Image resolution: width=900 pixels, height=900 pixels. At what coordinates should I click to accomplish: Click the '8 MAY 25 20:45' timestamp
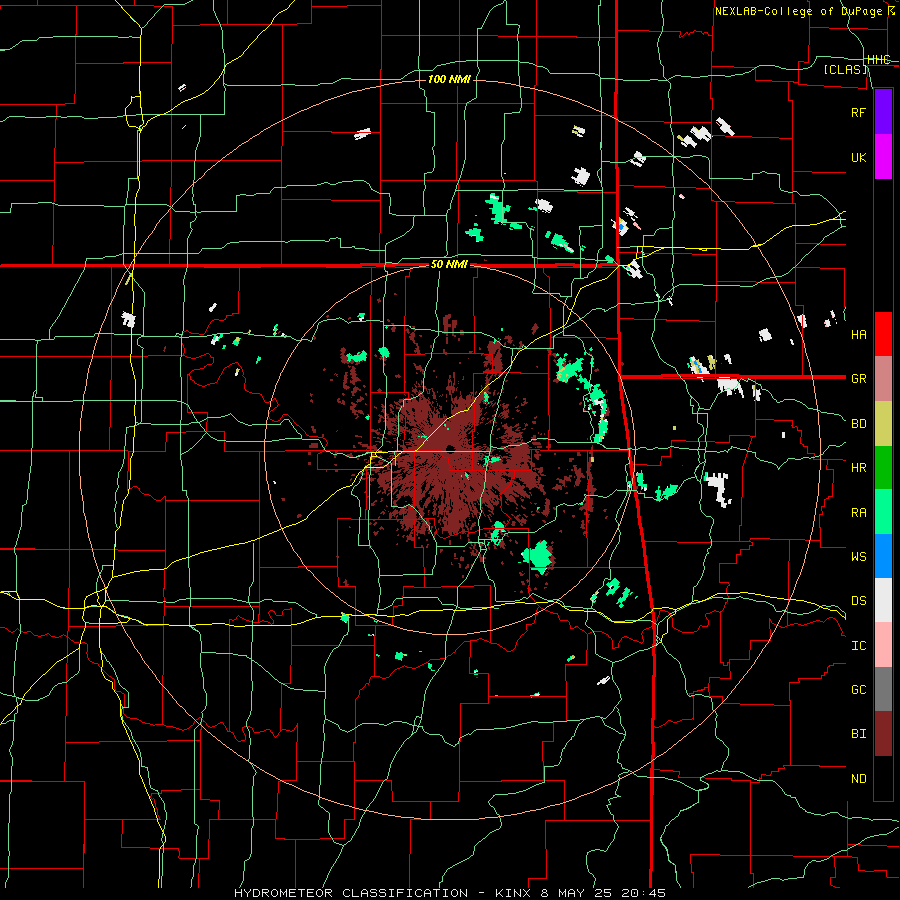(603, 893)
